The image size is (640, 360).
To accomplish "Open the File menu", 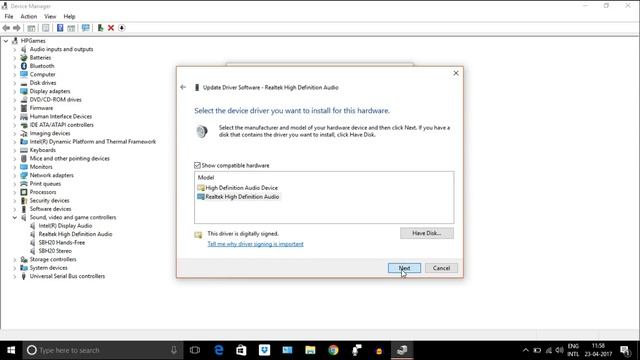I will [9, 16].
